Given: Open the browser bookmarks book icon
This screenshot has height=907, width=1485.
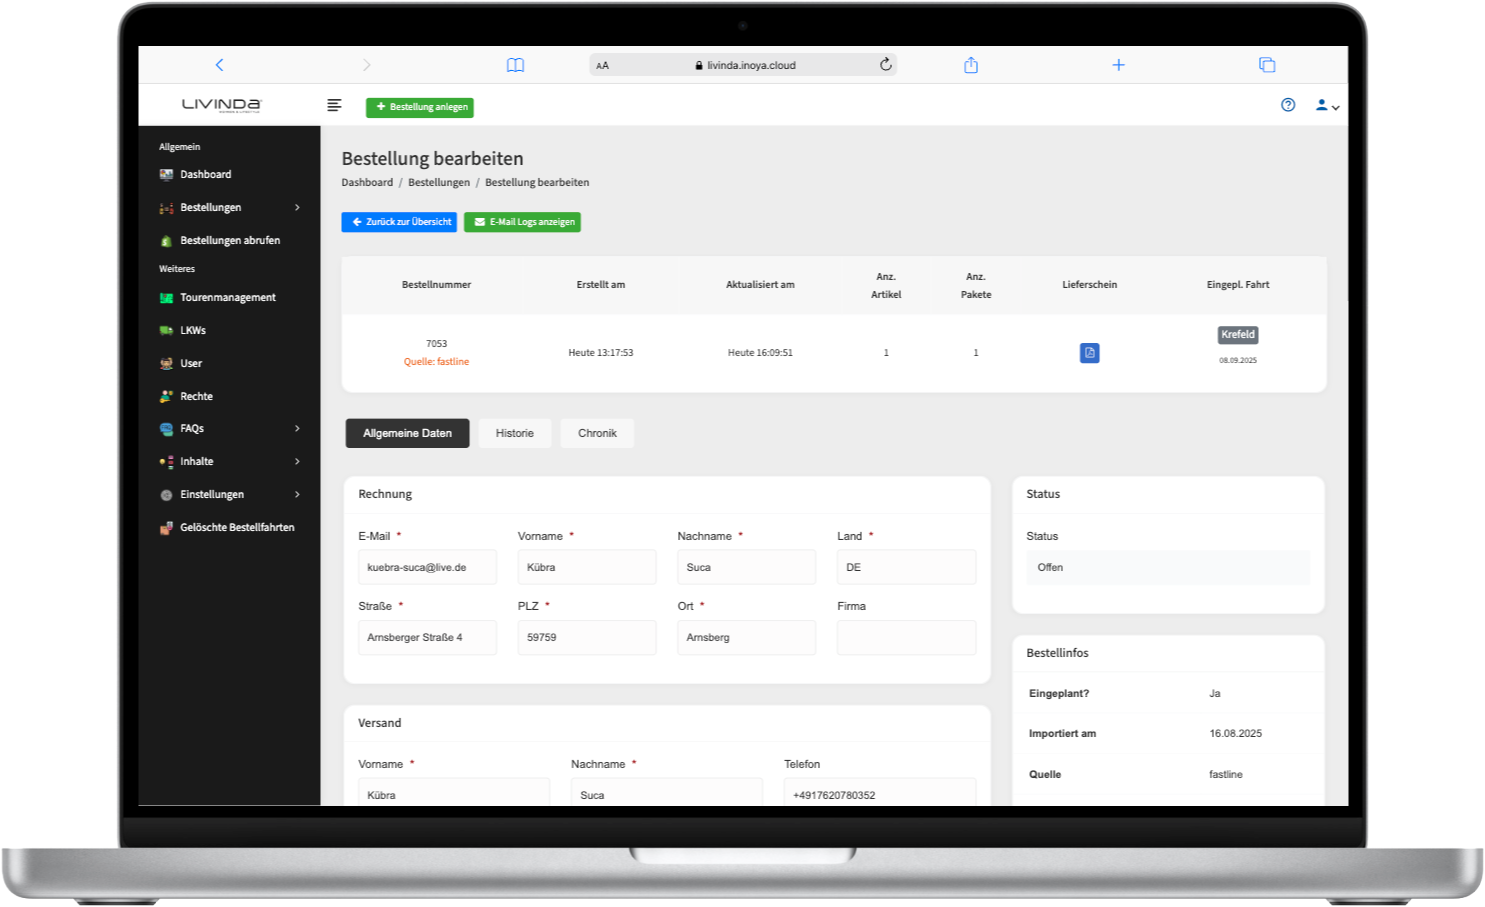Looking at the screenshot, I should (515, 65).
